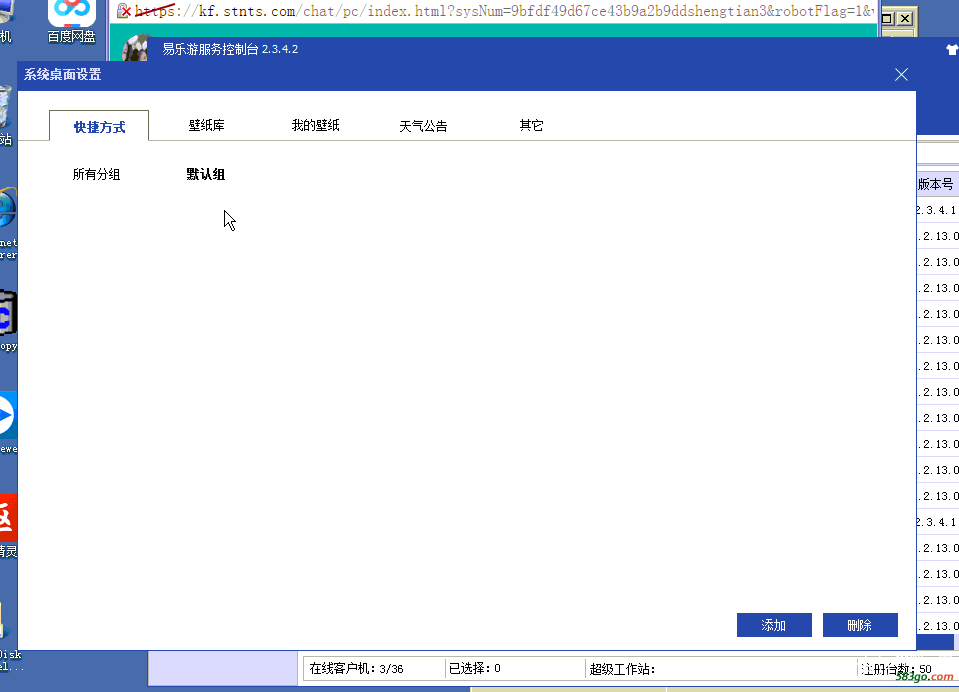
Task: Click the red 精灵 desktop icon
Action: 6,520
